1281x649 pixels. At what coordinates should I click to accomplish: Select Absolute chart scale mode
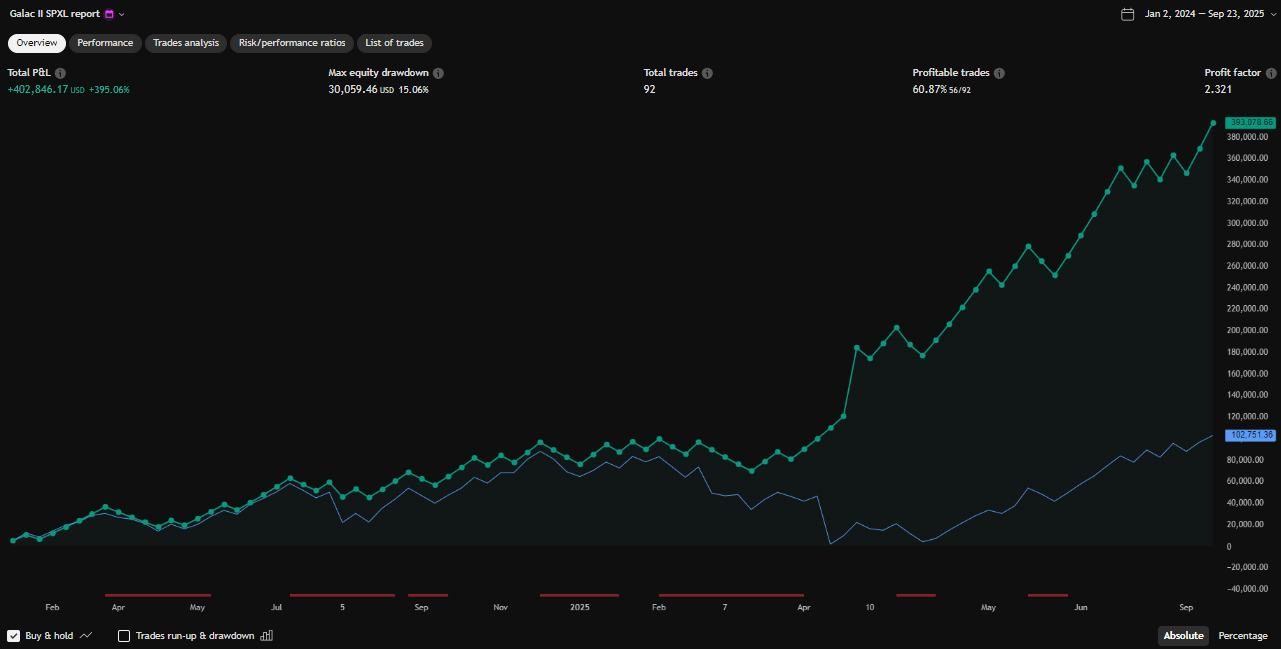[x=1183, y=636]
